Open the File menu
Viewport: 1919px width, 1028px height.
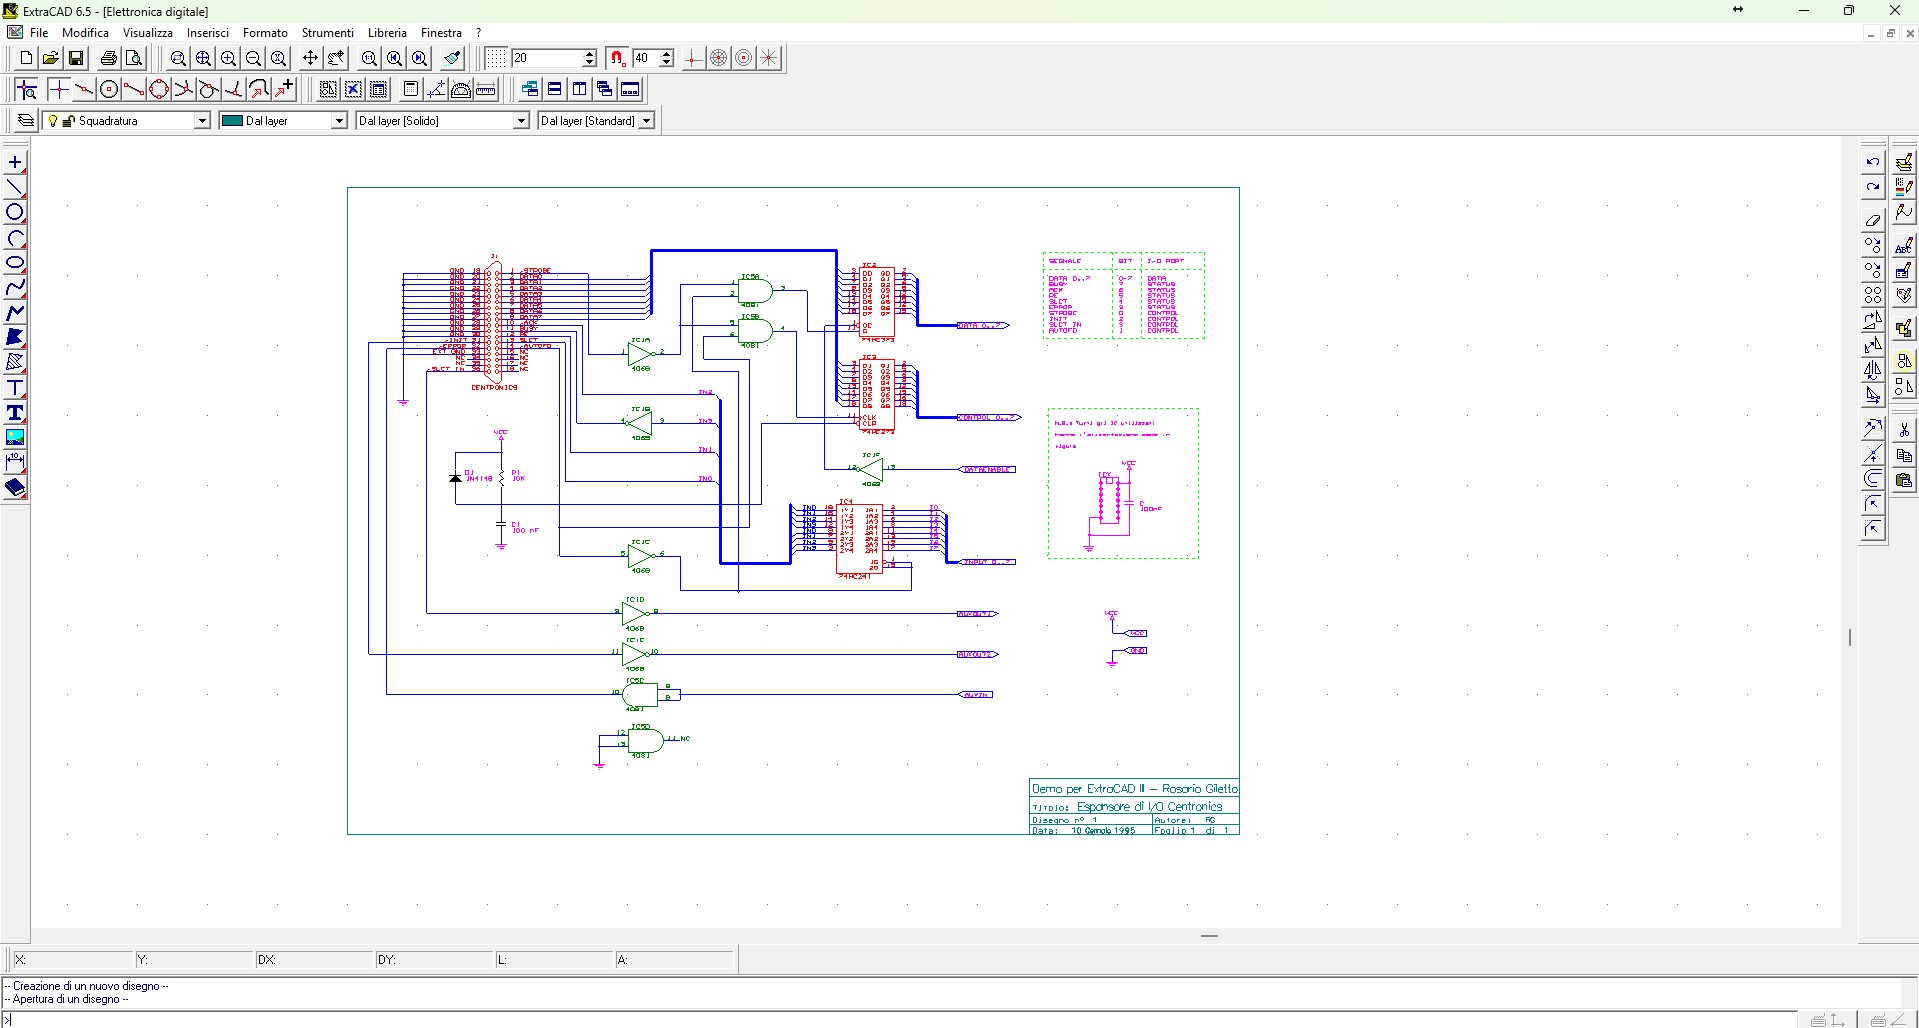39,33
